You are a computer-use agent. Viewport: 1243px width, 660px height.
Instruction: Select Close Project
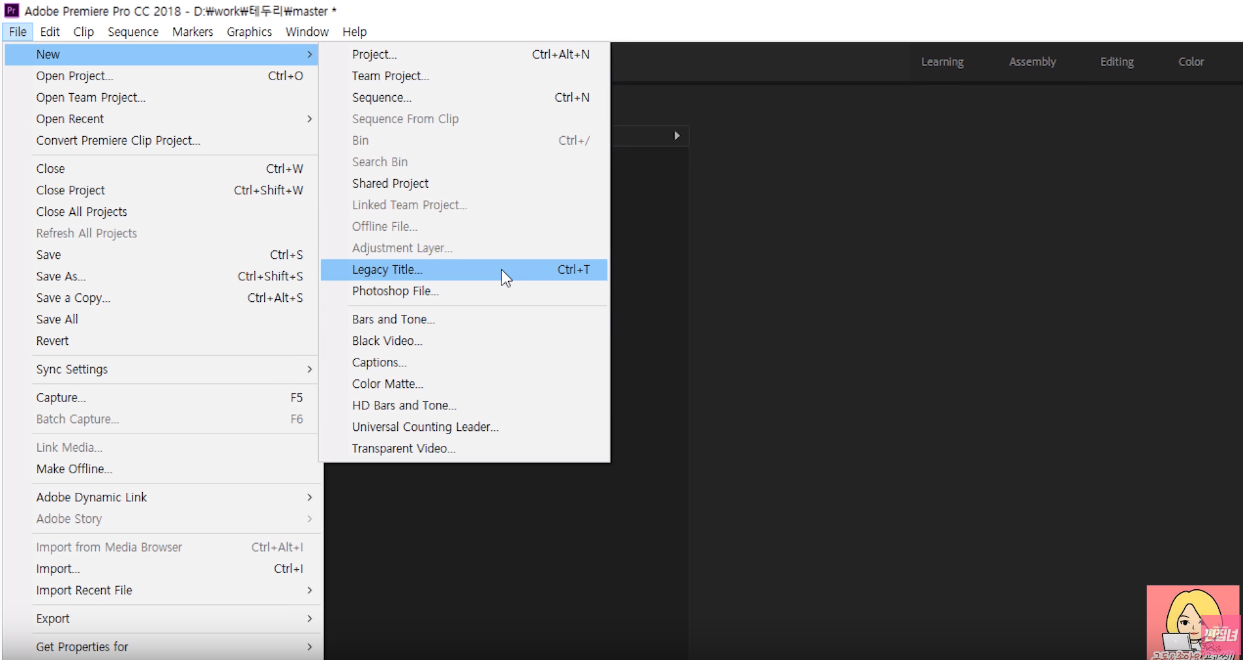[161, 190]
